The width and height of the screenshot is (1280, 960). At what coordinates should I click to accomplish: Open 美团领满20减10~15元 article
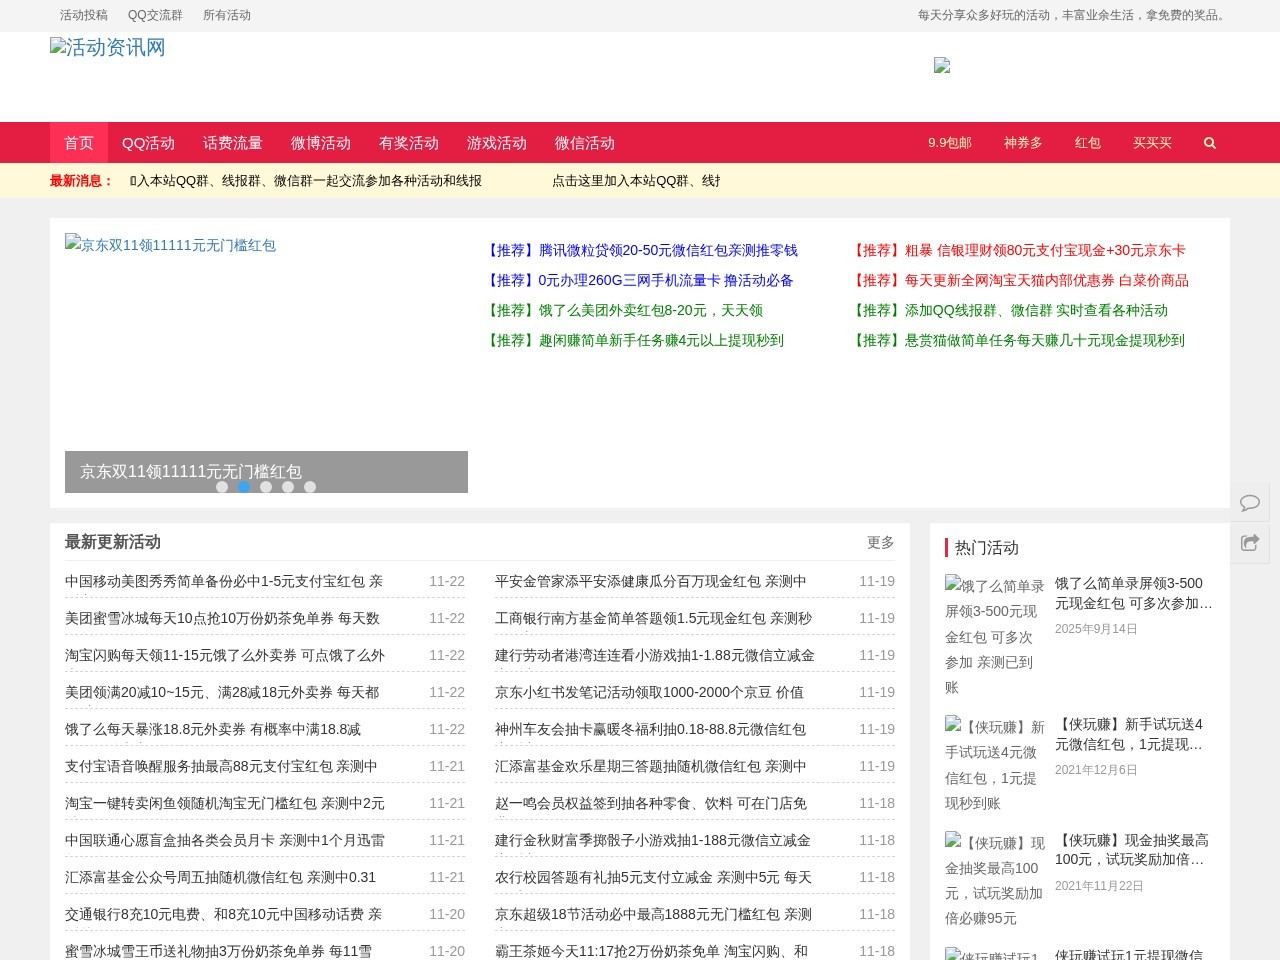(x=222, y=692)
